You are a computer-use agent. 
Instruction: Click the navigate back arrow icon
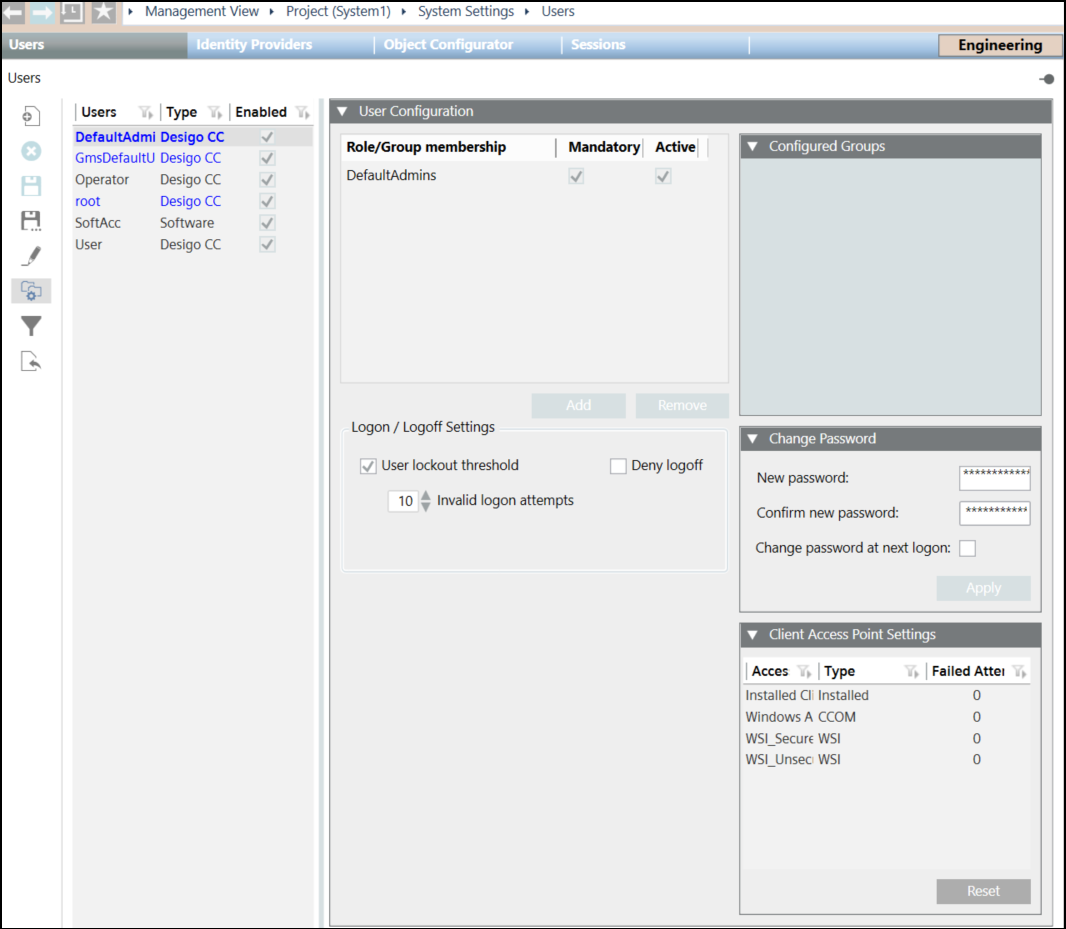point(14,12)
